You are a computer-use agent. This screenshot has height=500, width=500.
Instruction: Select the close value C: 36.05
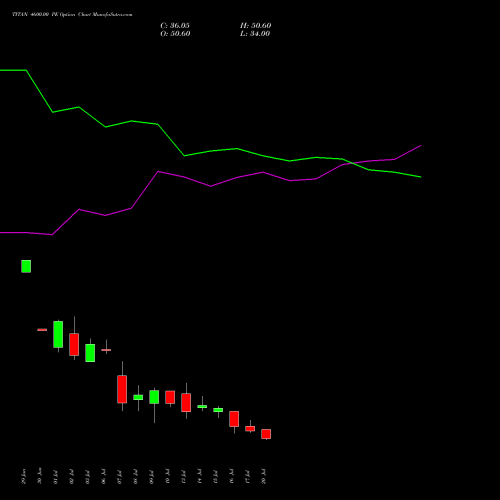tap(175, 26)
